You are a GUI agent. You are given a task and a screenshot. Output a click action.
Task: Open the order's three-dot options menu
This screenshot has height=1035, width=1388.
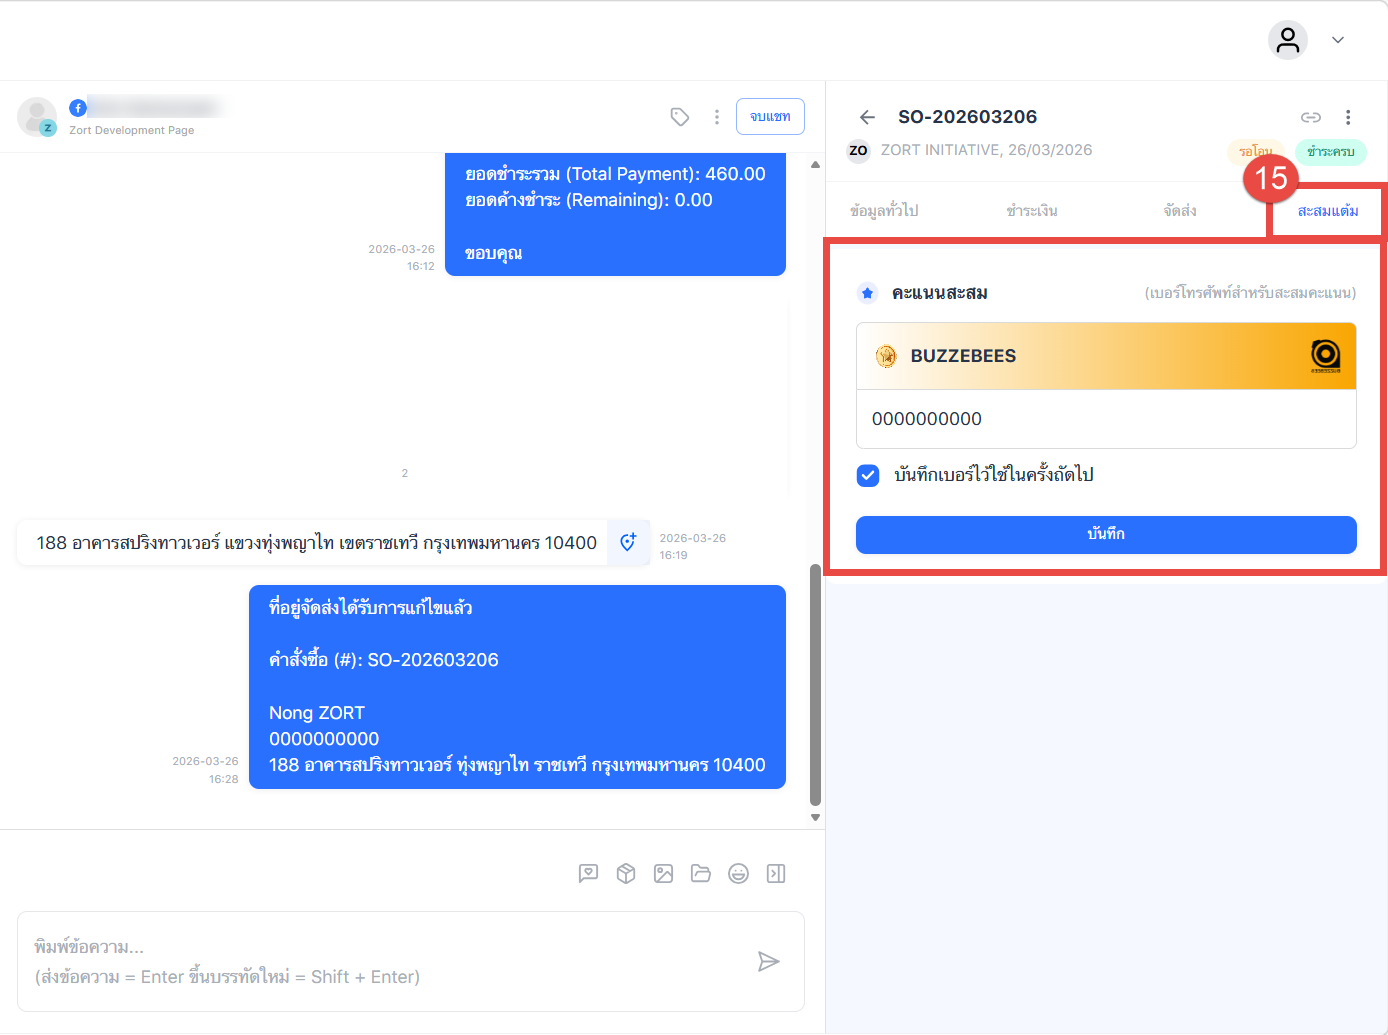pos(1348,117)
